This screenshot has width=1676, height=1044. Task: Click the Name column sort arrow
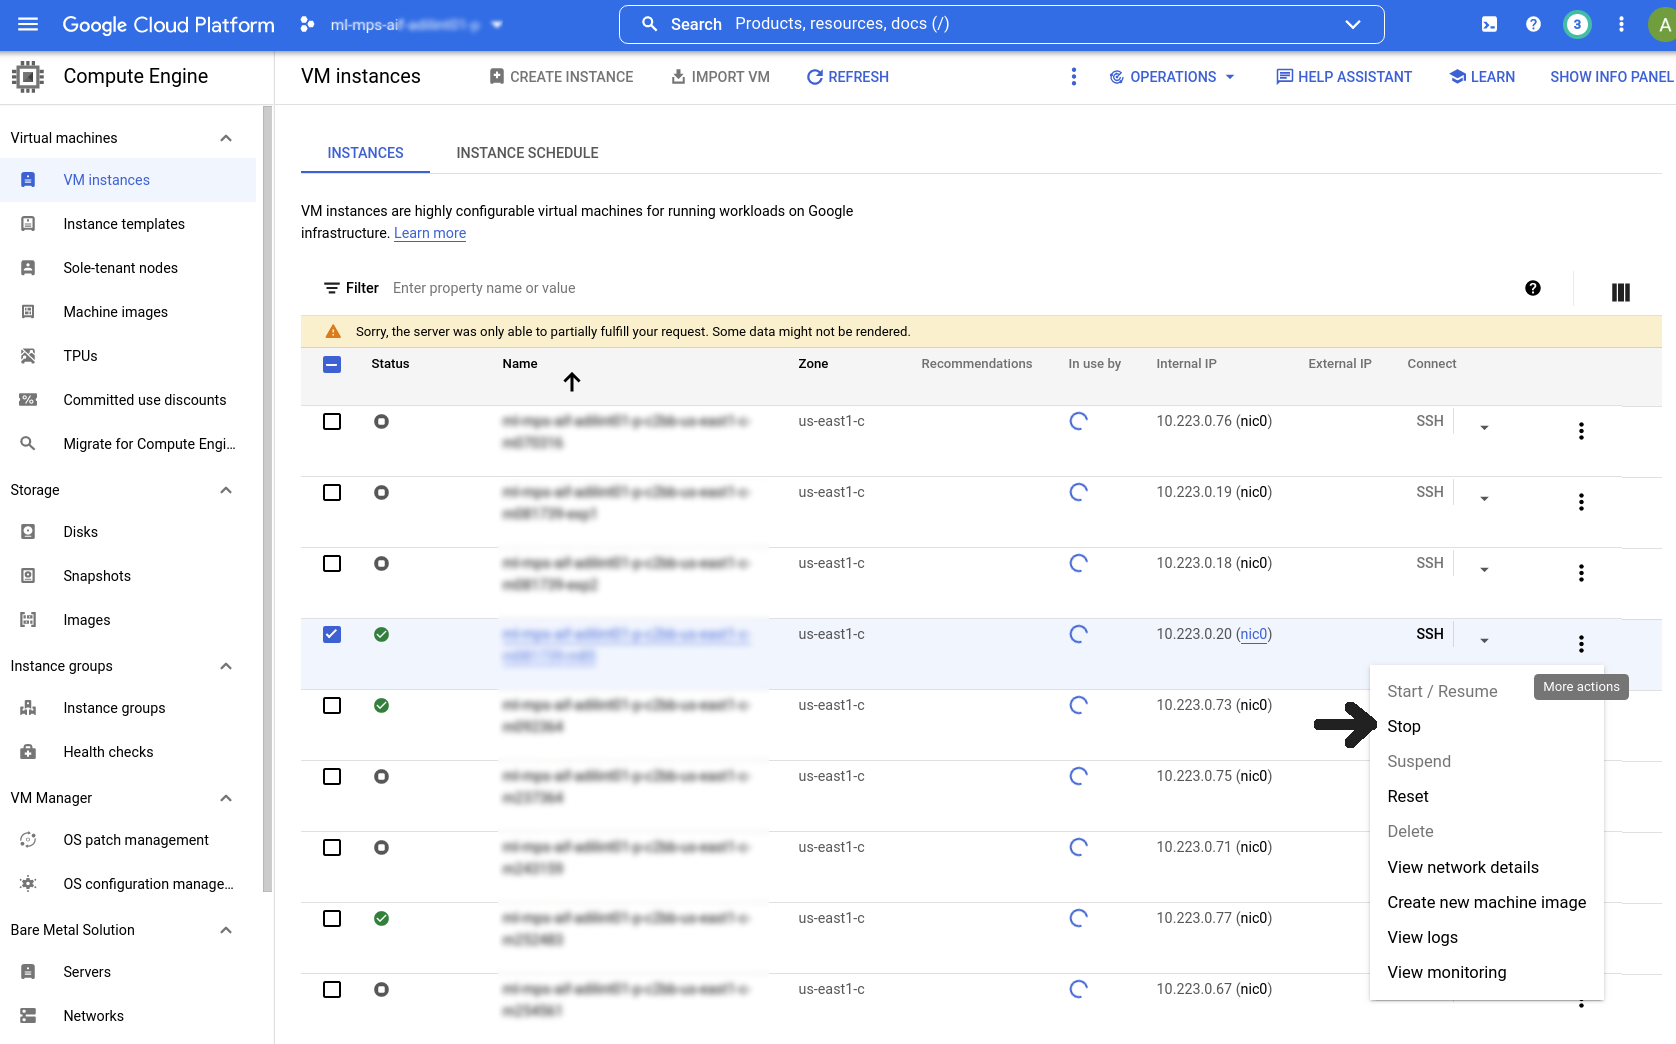click(572, 381)
